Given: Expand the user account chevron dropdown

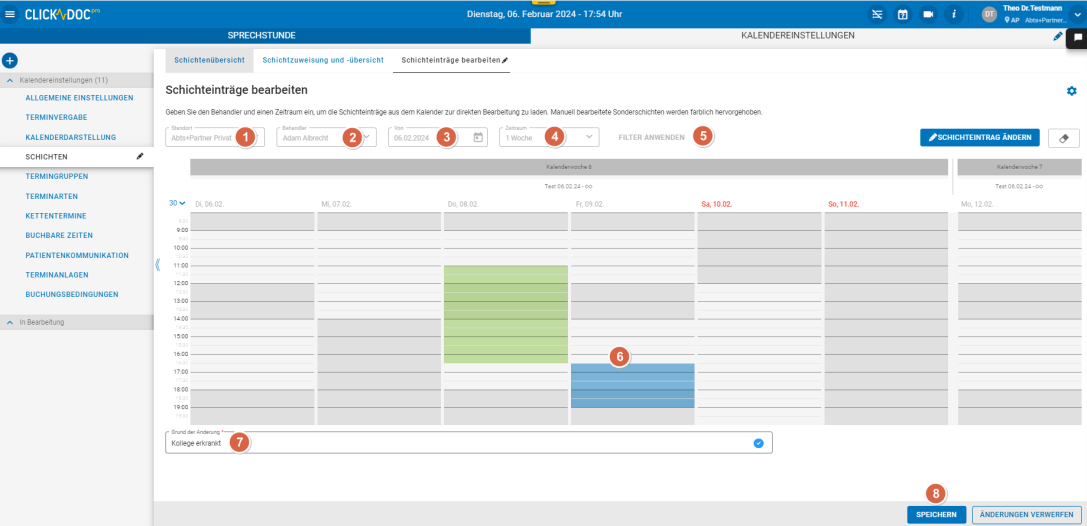Looking at the screenshot, I should click(x=1077, y=14).
